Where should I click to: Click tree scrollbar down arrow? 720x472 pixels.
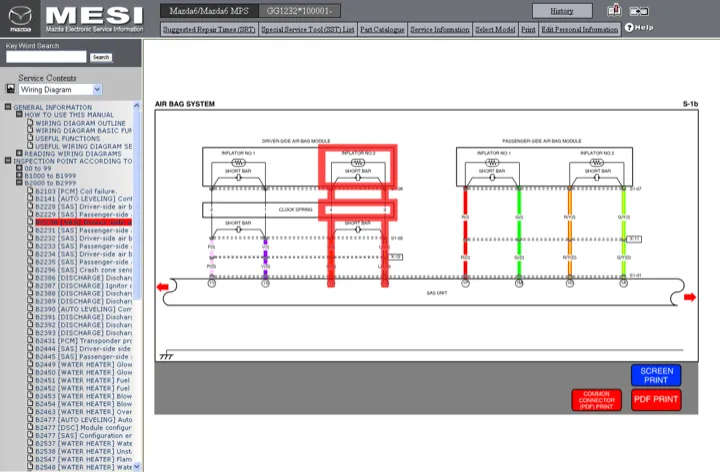click(136, 467)
